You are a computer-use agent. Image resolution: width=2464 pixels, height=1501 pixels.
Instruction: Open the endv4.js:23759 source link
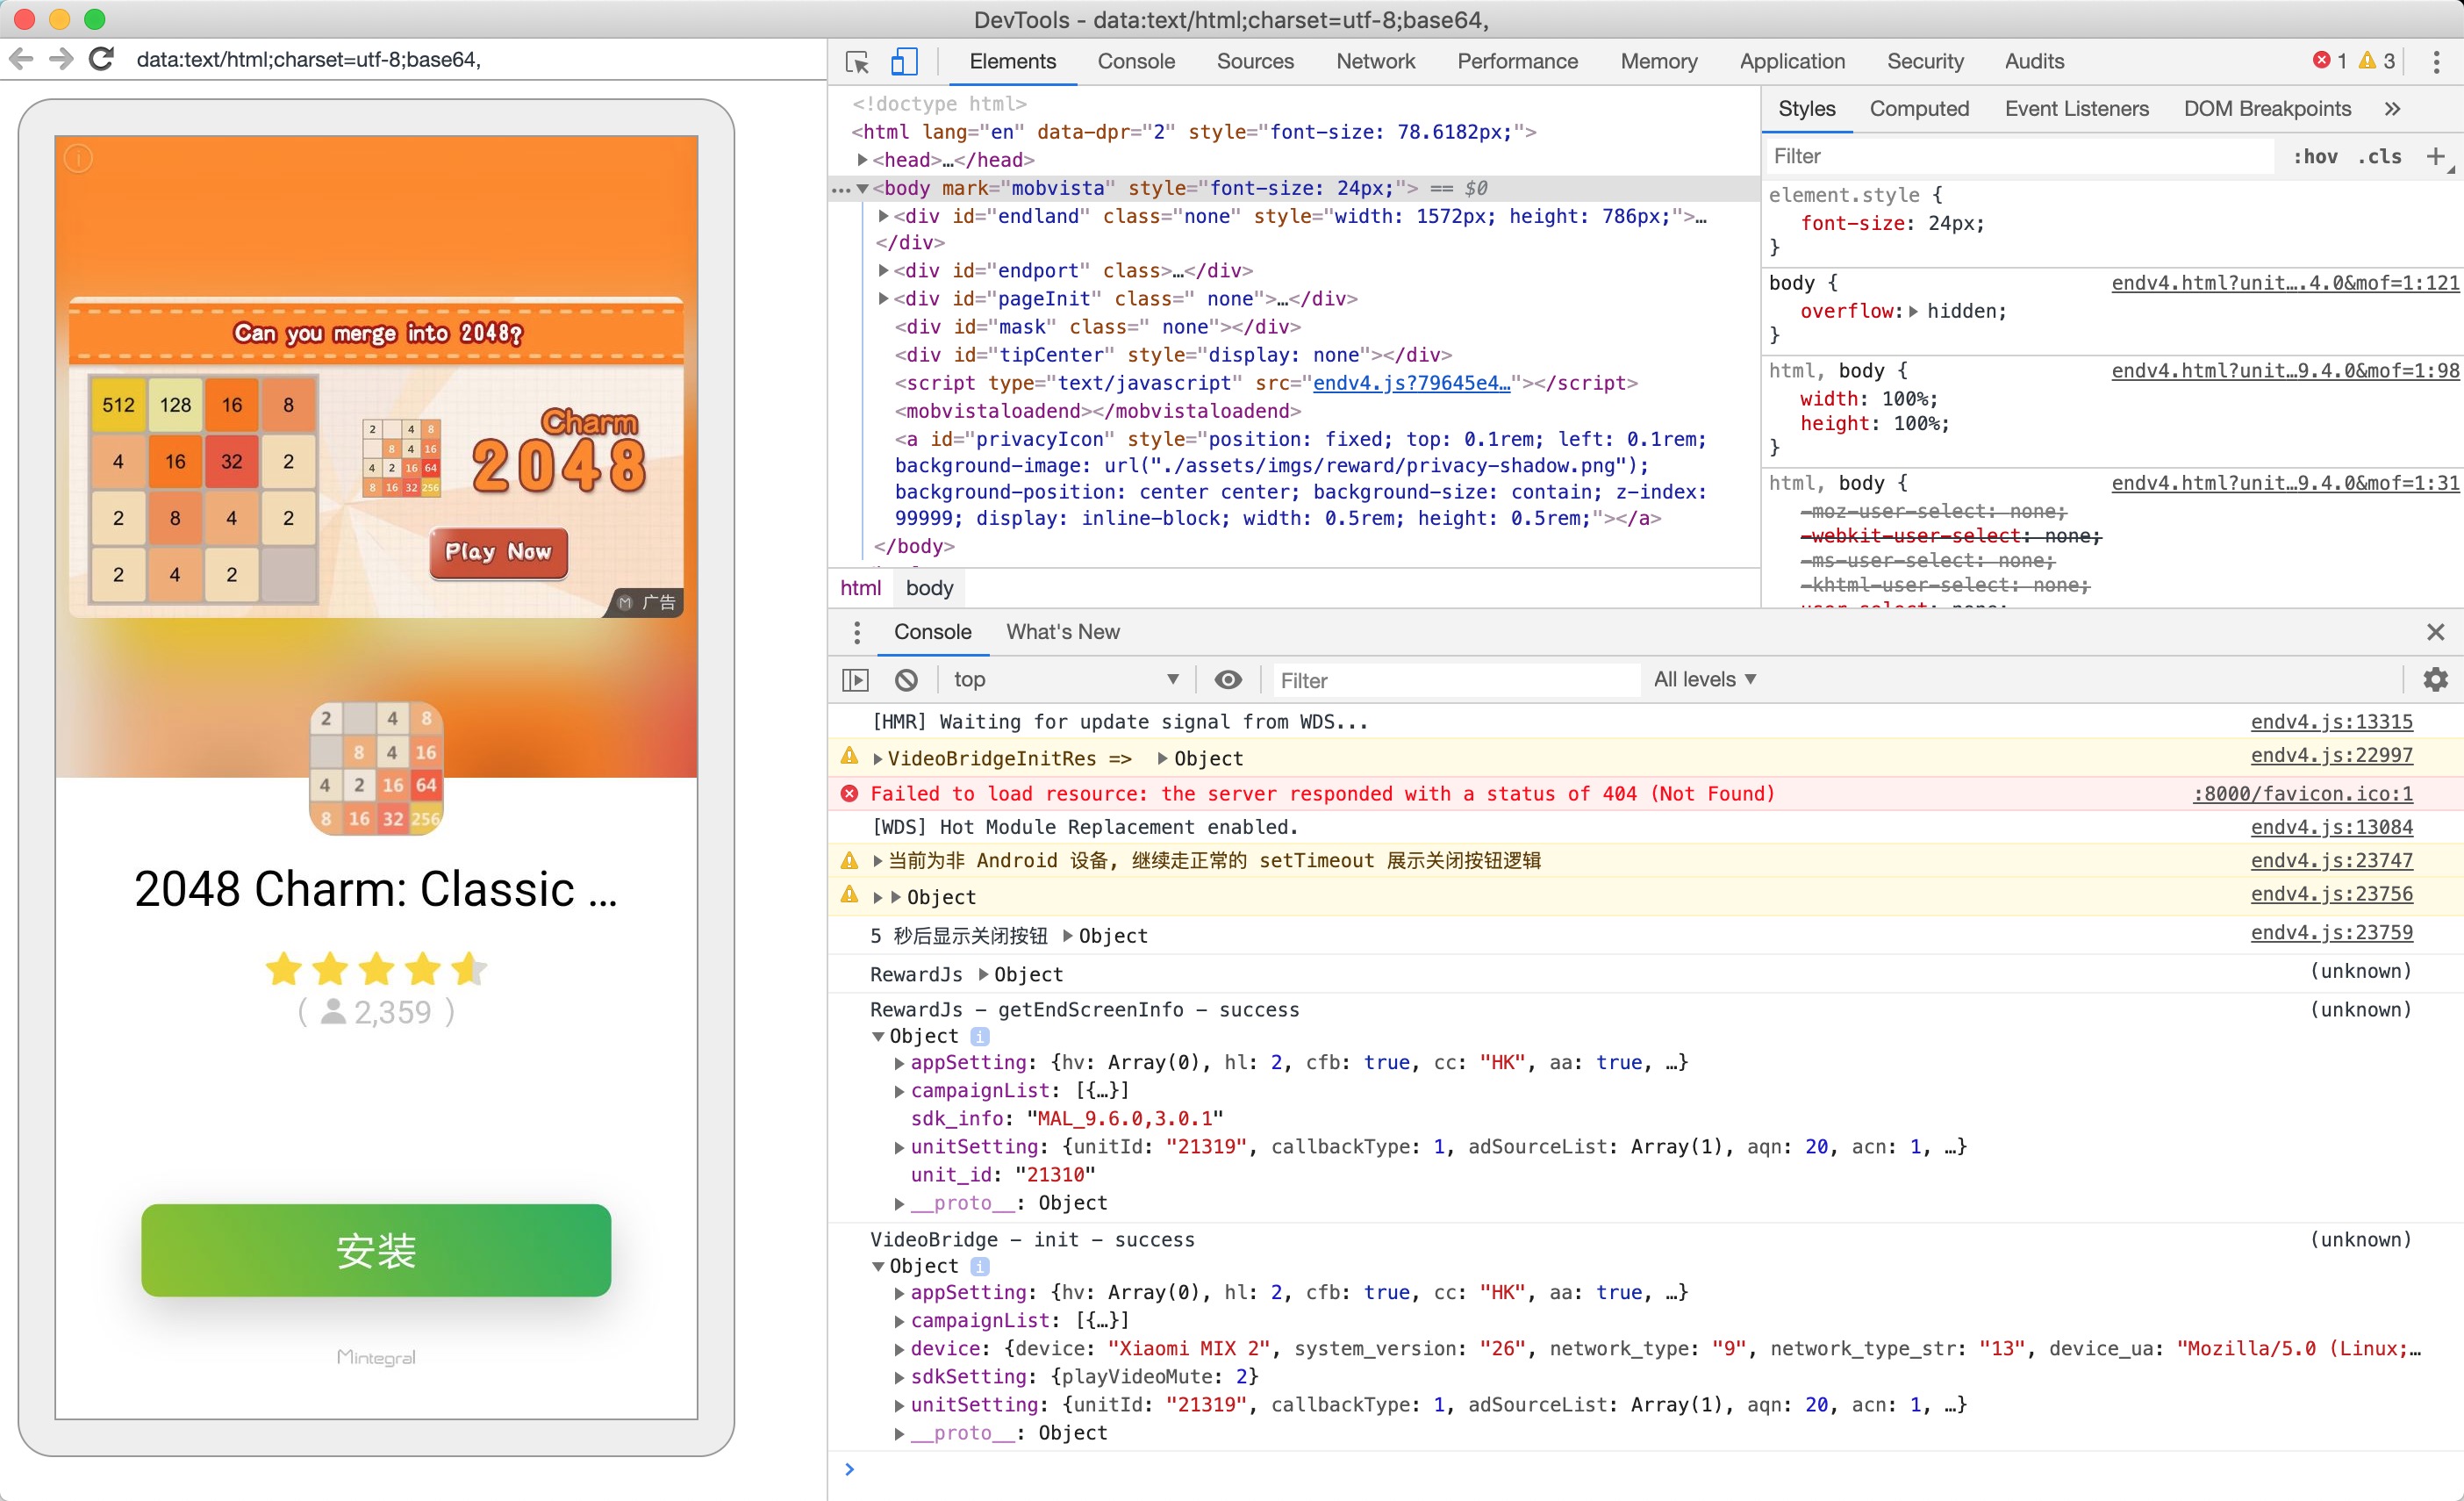click(x=2331, y=933)
